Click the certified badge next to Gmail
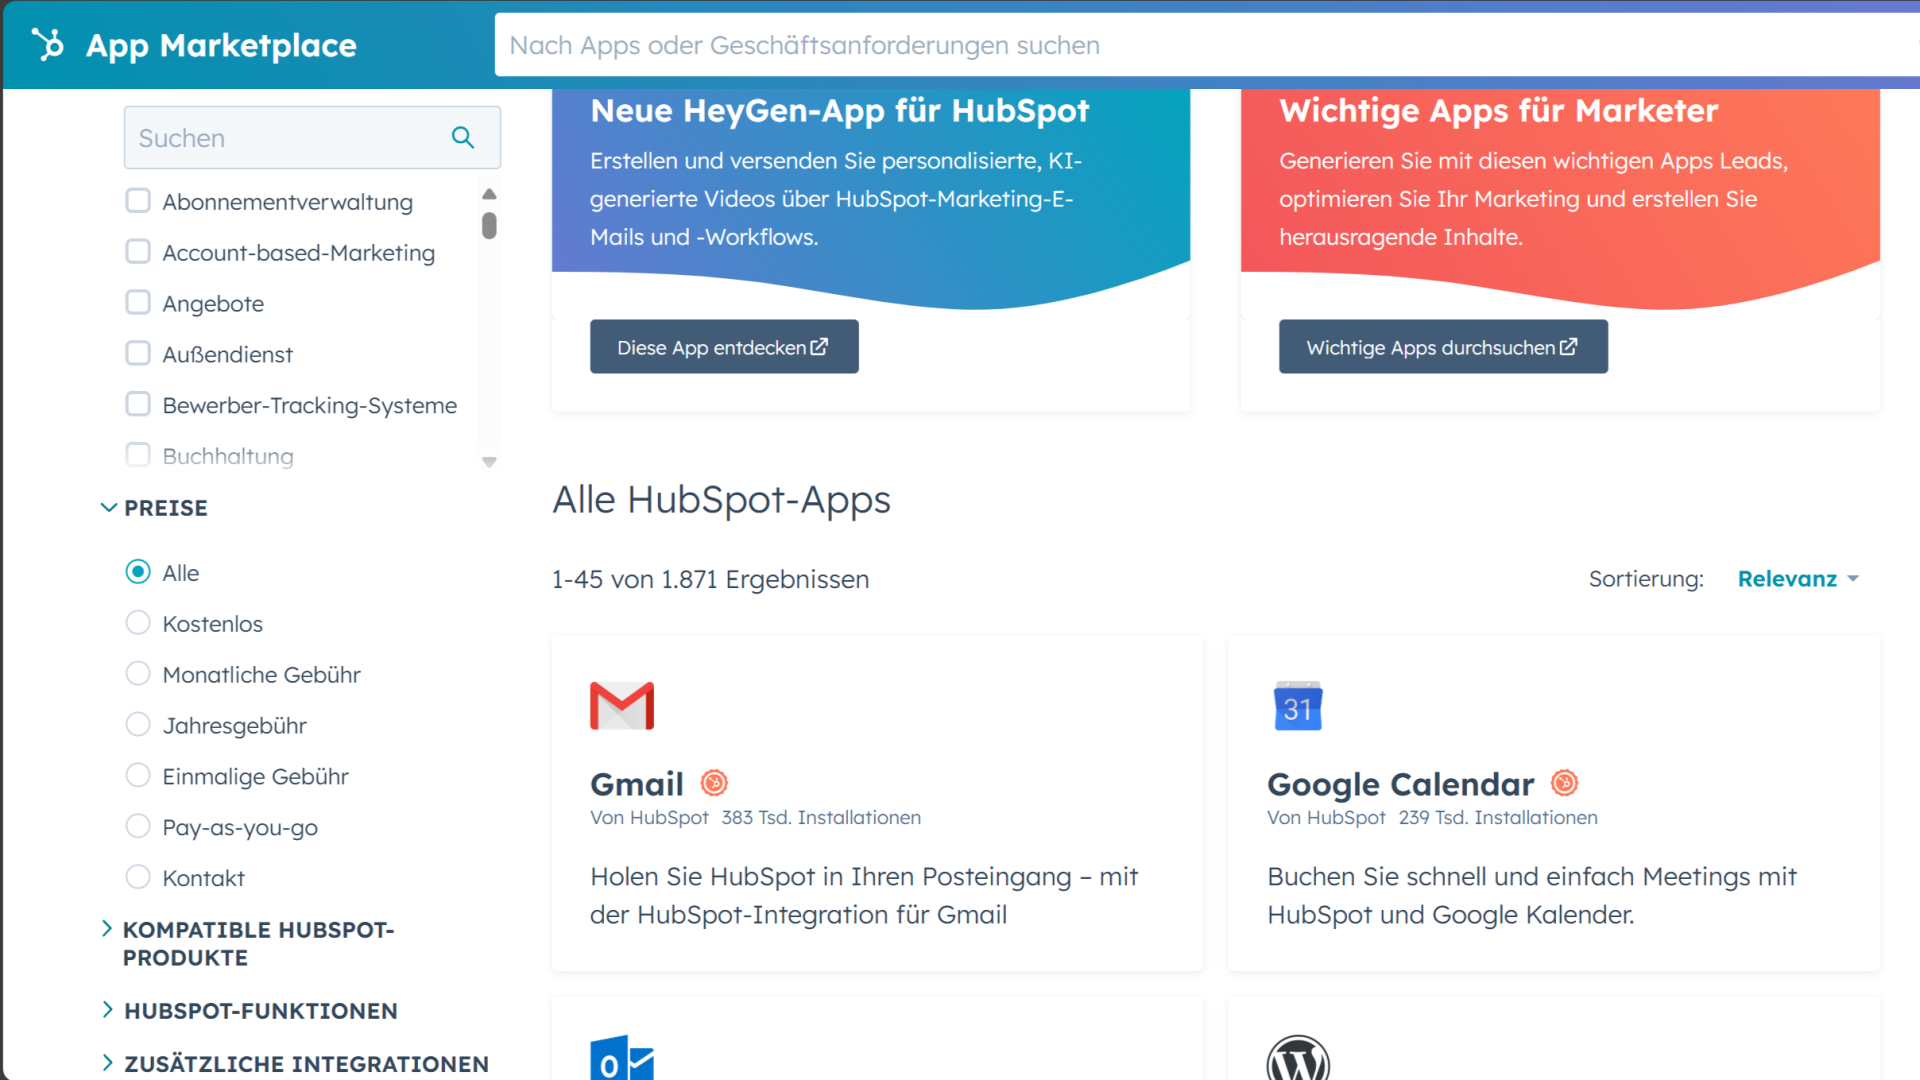Viewport: 1920px width, 1080px height. point(714,783)
